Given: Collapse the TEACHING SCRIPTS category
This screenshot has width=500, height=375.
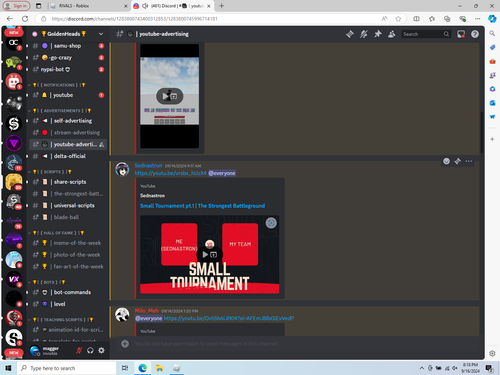Looking at the screenshot, I should tap(61, 320).
